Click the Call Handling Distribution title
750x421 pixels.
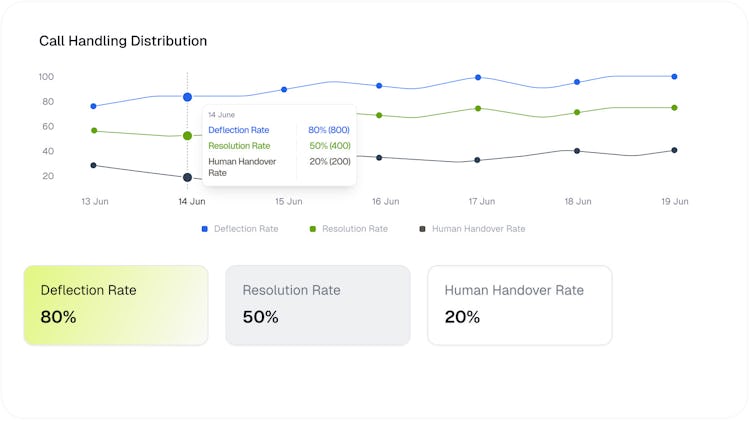(x=123, y=41)
